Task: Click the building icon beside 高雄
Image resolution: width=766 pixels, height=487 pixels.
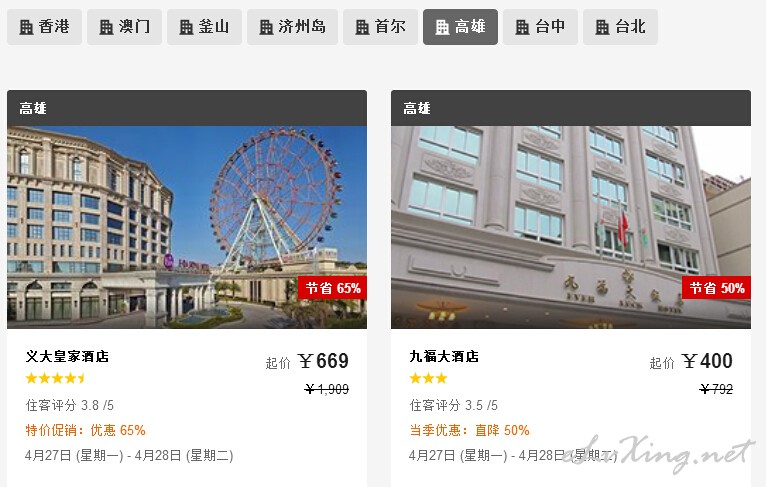Action: pos(442,27)
